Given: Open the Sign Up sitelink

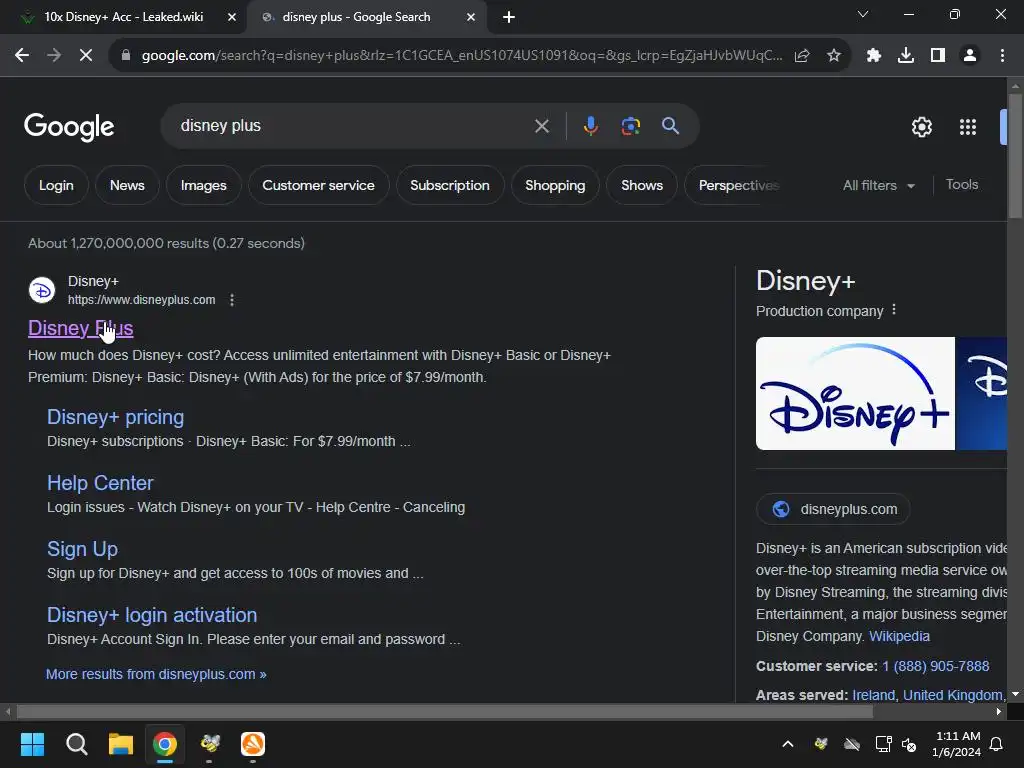Looking at the screenshot, I should (x=82, y=549).
